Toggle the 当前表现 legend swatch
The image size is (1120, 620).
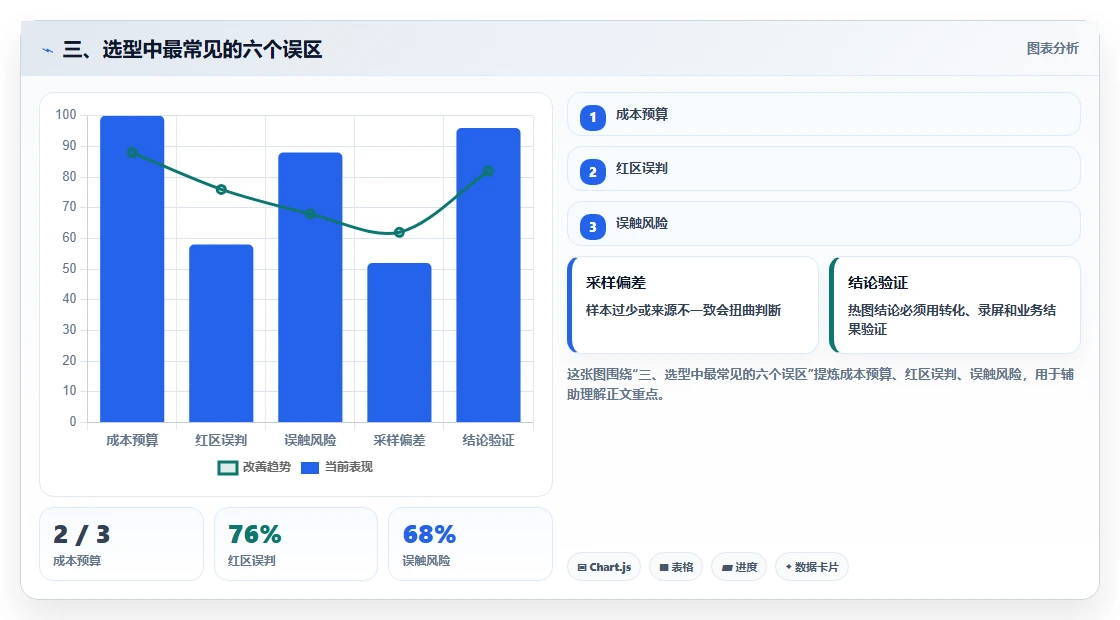pos(309,468)
